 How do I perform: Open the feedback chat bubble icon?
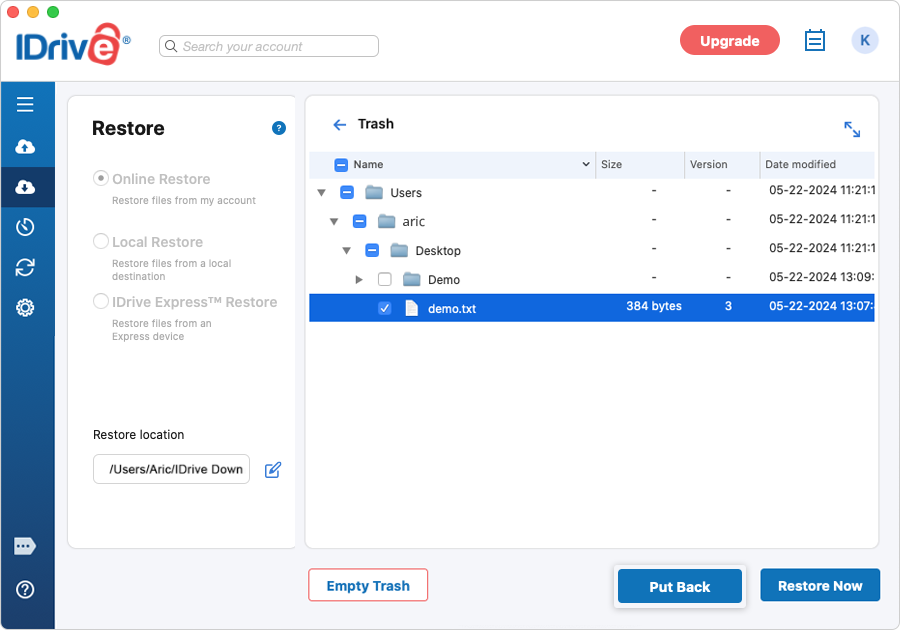pos(25,546)
